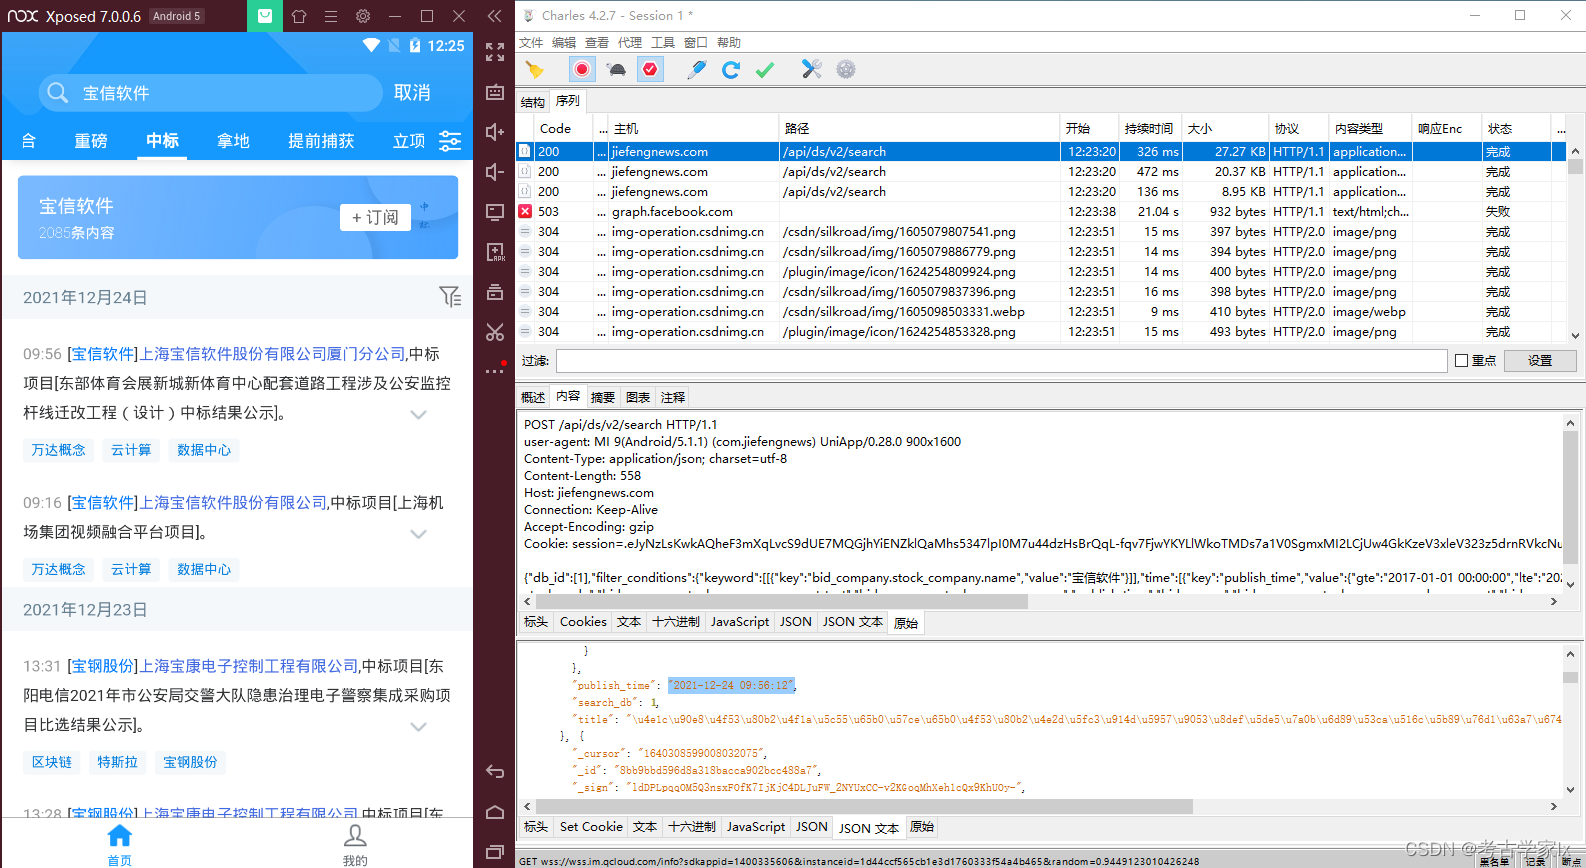The width and height of the screenshot is (1586, 868).
Task: Clear the session with the Charles broom icon
Action: [535, 69]
